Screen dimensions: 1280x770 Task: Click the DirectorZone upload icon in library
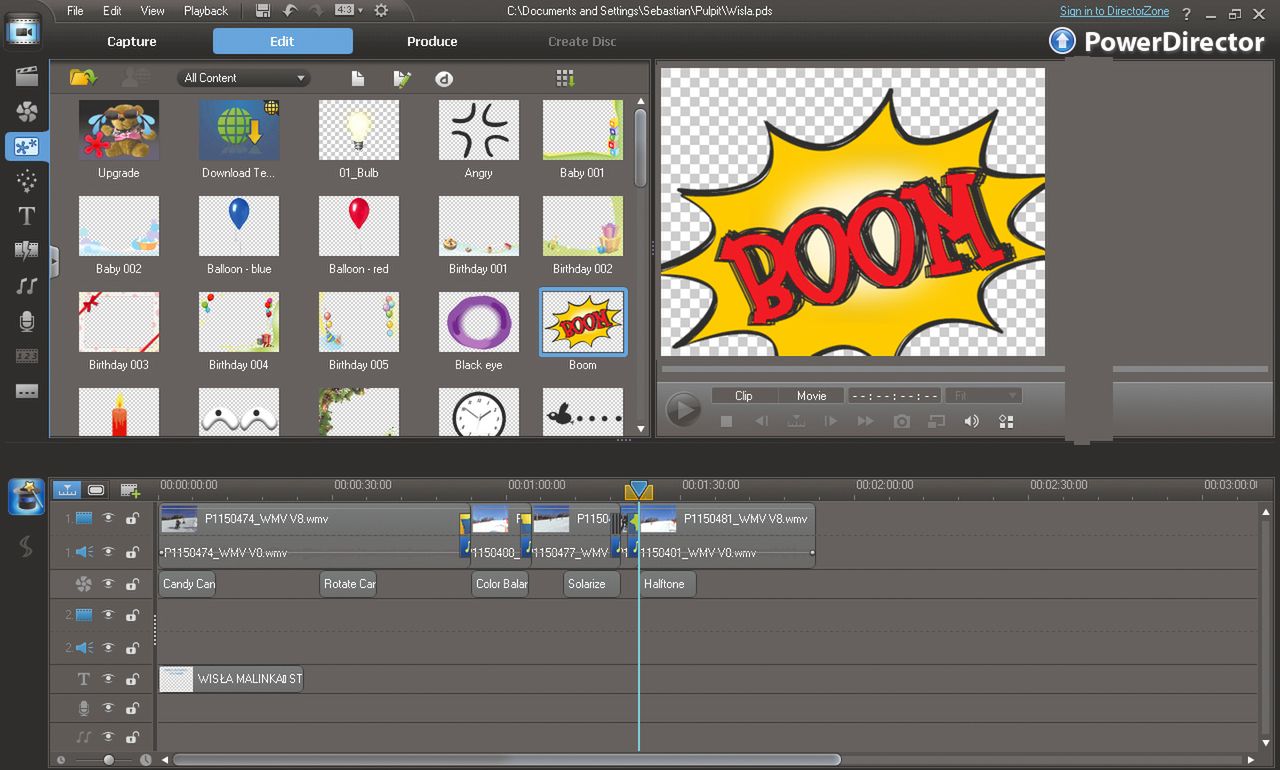click(443, 79)
